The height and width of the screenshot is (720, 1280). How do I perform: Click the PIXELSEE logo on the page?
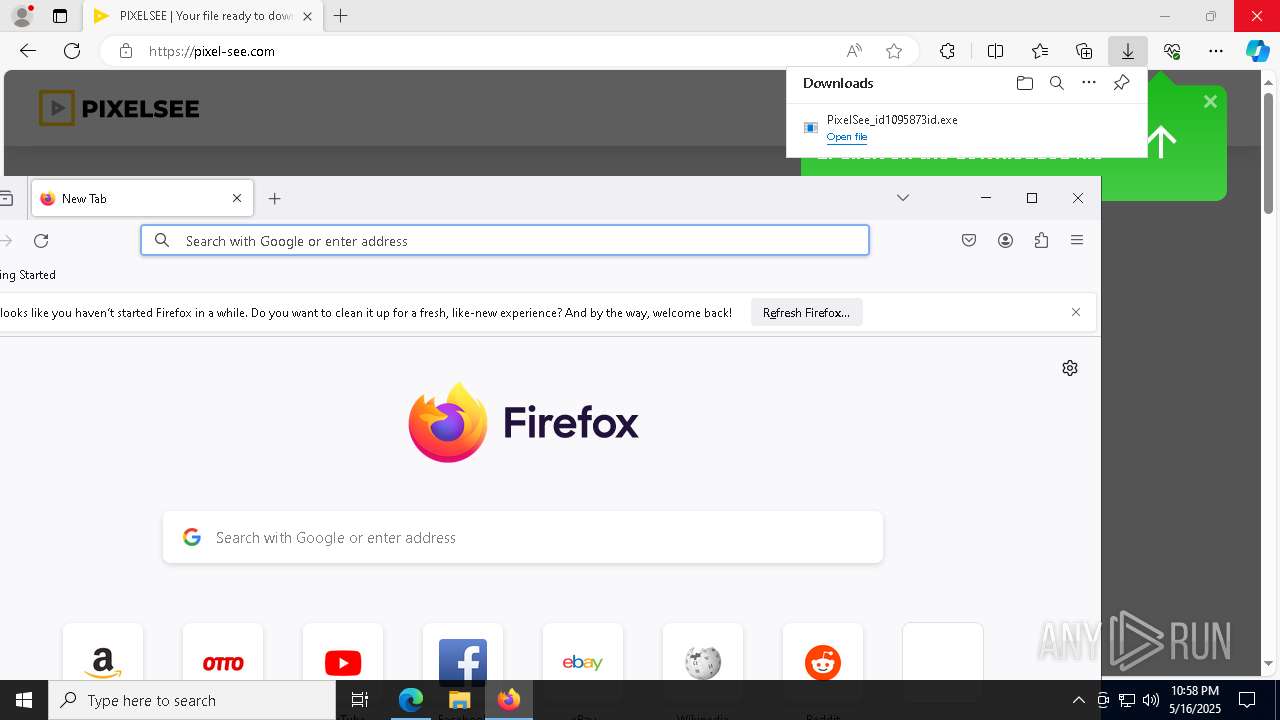tap(119, 108)
